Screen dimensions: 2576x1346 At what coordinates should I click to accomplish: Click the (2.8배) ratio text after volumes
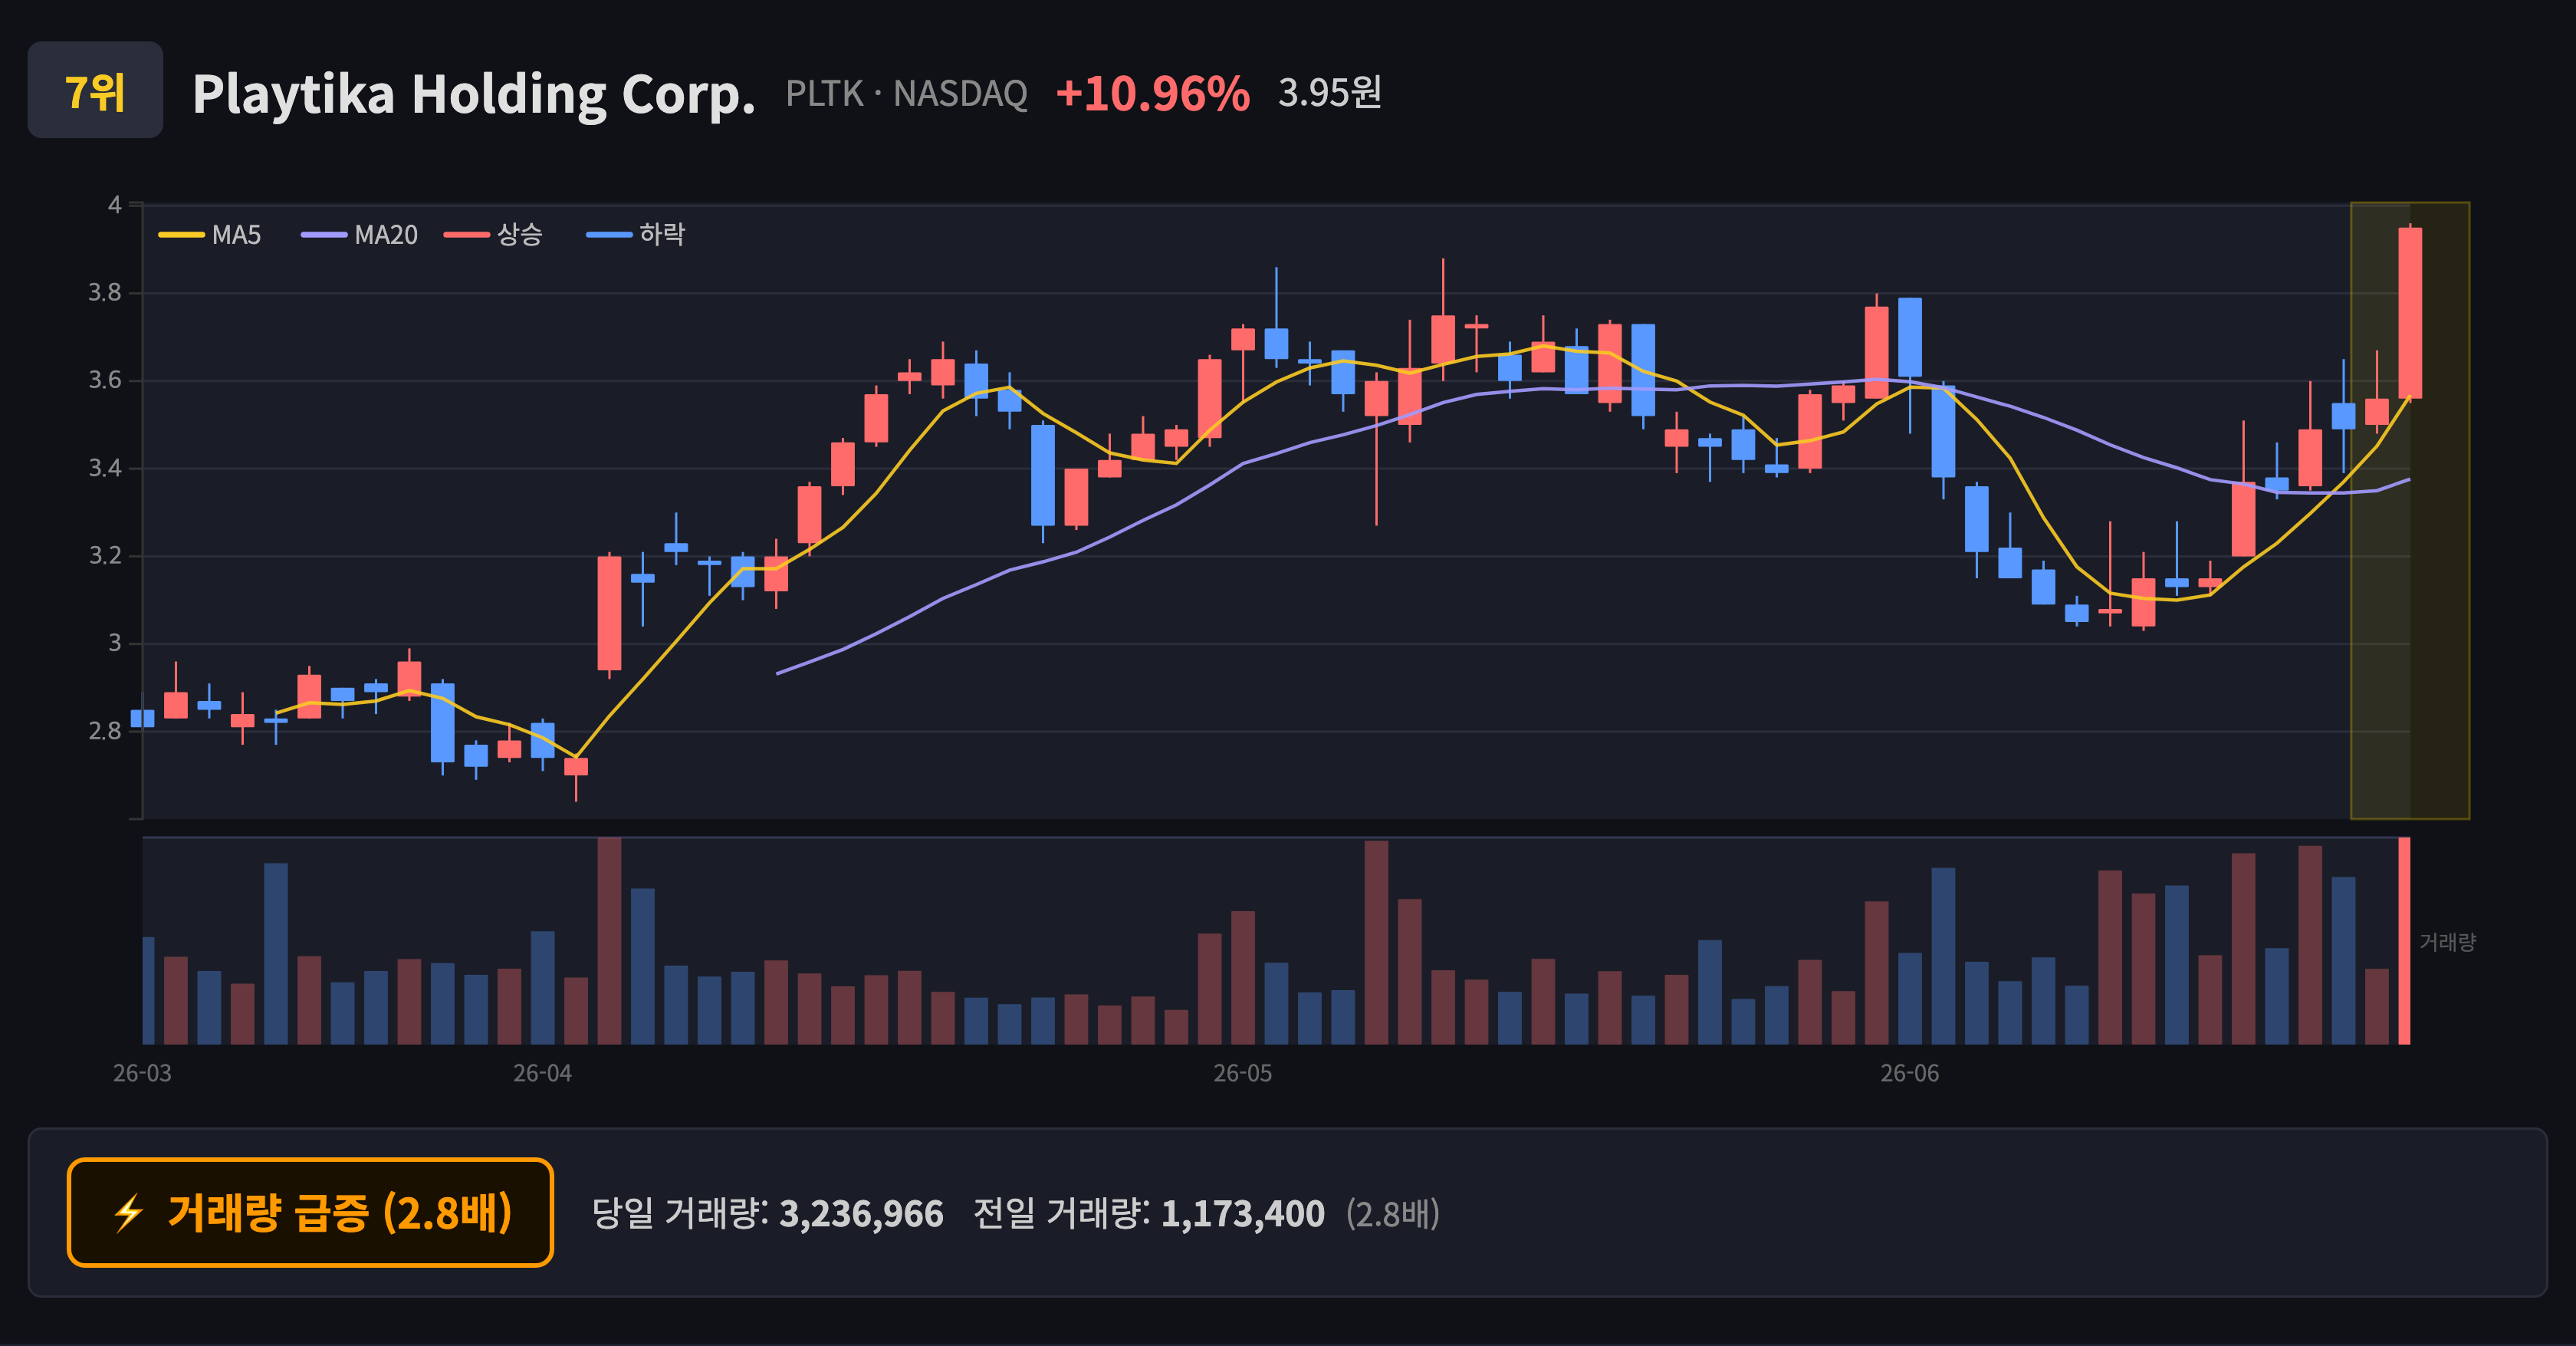1392,1213
